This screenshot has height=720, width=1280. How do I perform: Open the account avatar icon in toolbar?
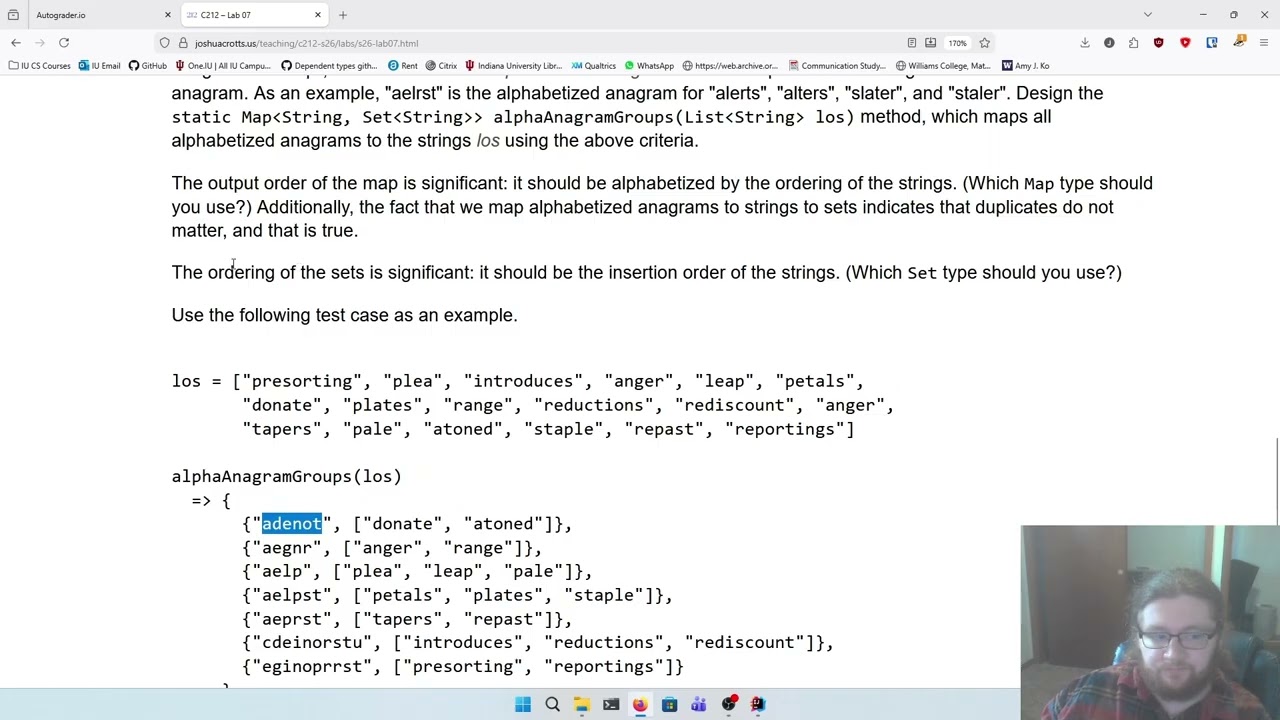(1109, 43)
